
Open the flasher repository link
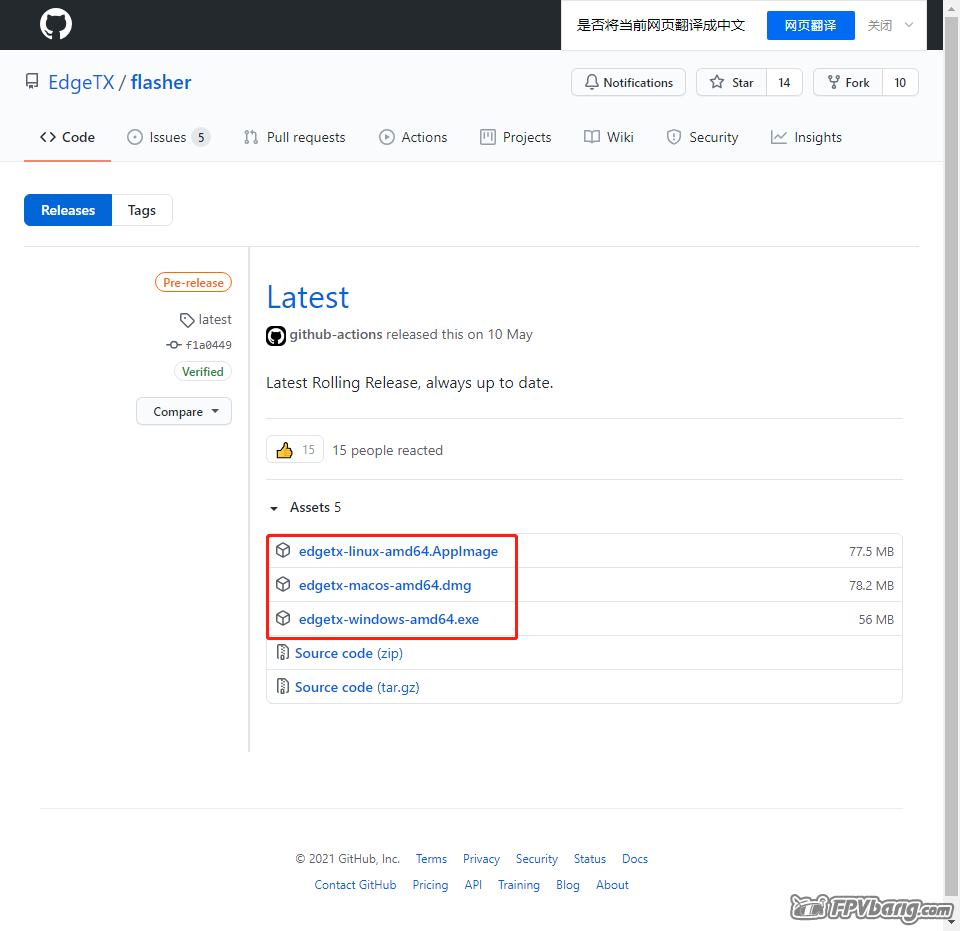(x=161, y=82)
